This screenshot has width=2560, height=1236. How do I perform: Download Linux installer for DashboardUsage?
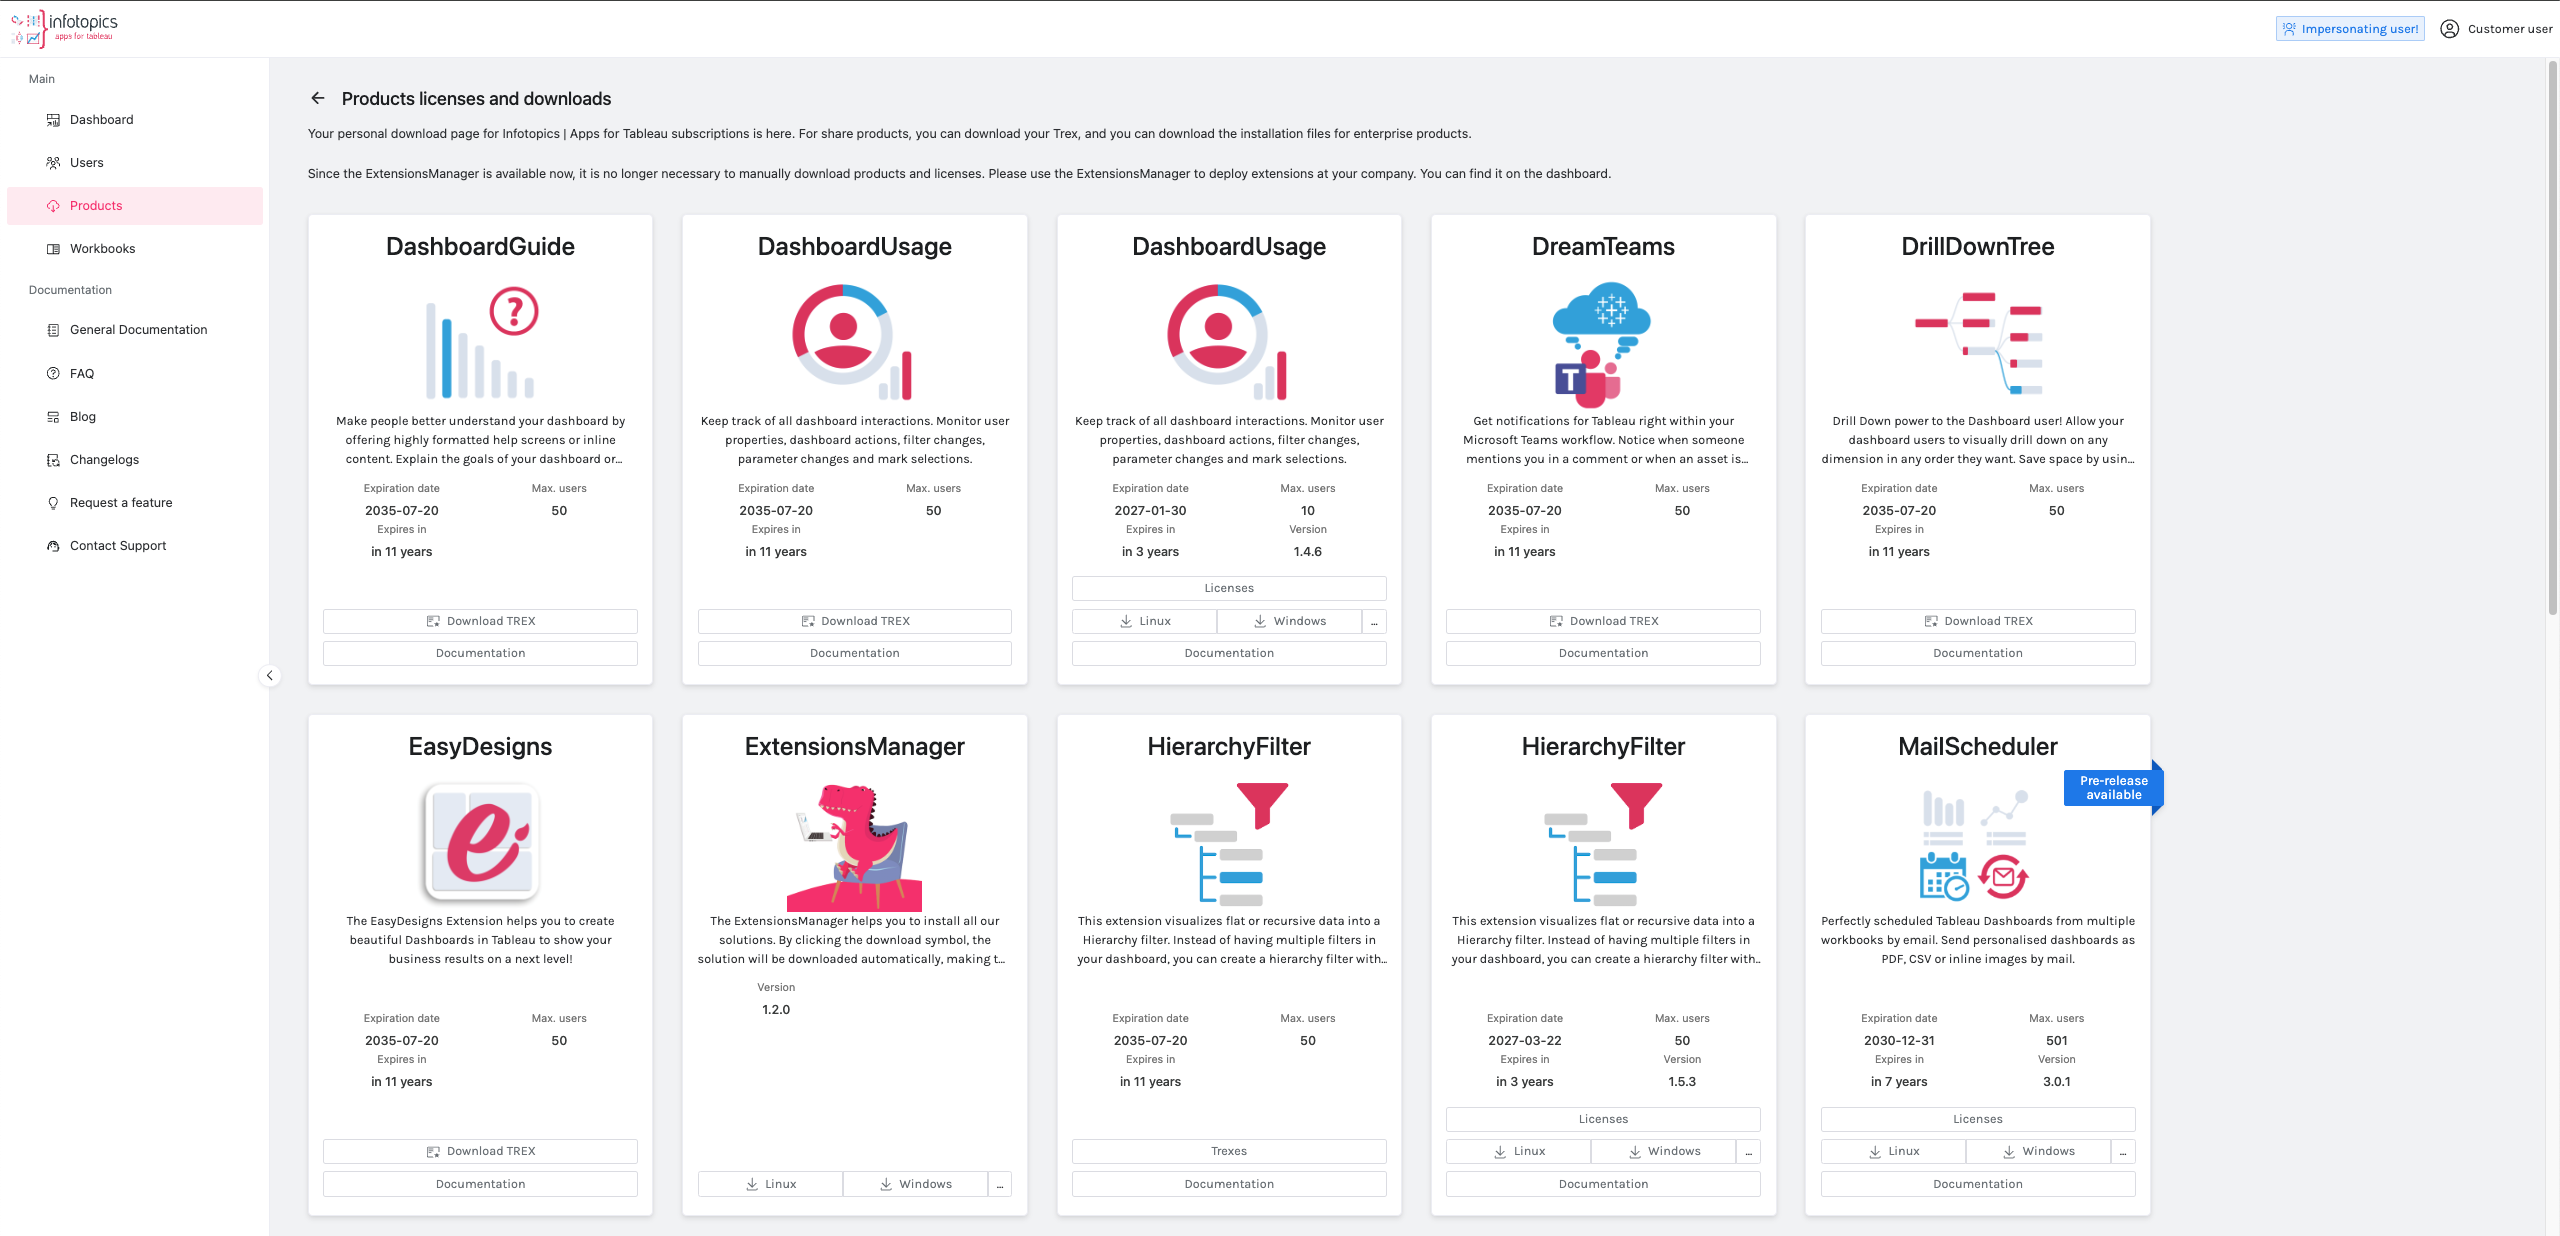1144,622
